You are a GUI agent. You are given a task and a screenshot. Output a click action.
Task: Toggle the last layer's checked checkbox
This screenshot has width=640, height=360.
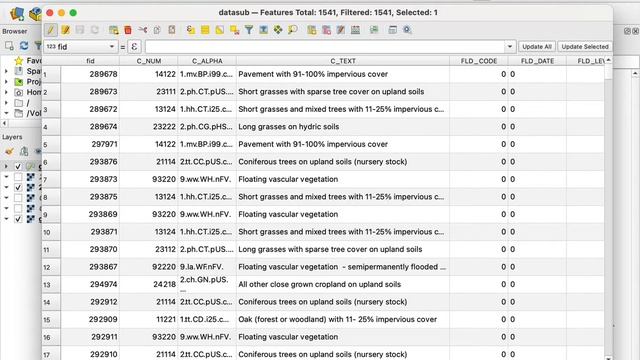pos(18,219)
